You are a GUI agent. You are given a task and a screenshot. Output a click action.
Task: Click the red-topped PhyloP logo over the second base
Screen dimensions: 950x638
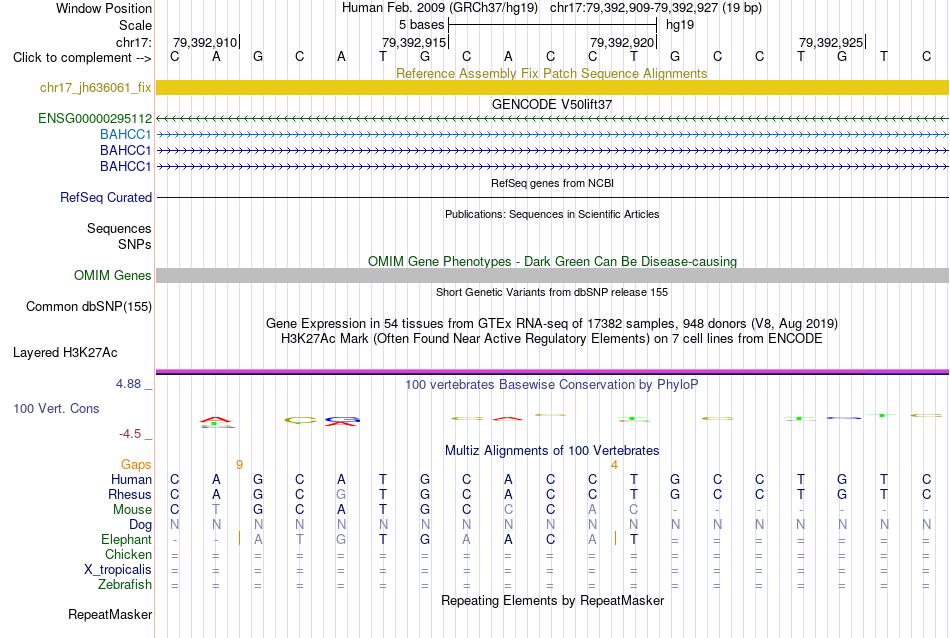(216, 422)
